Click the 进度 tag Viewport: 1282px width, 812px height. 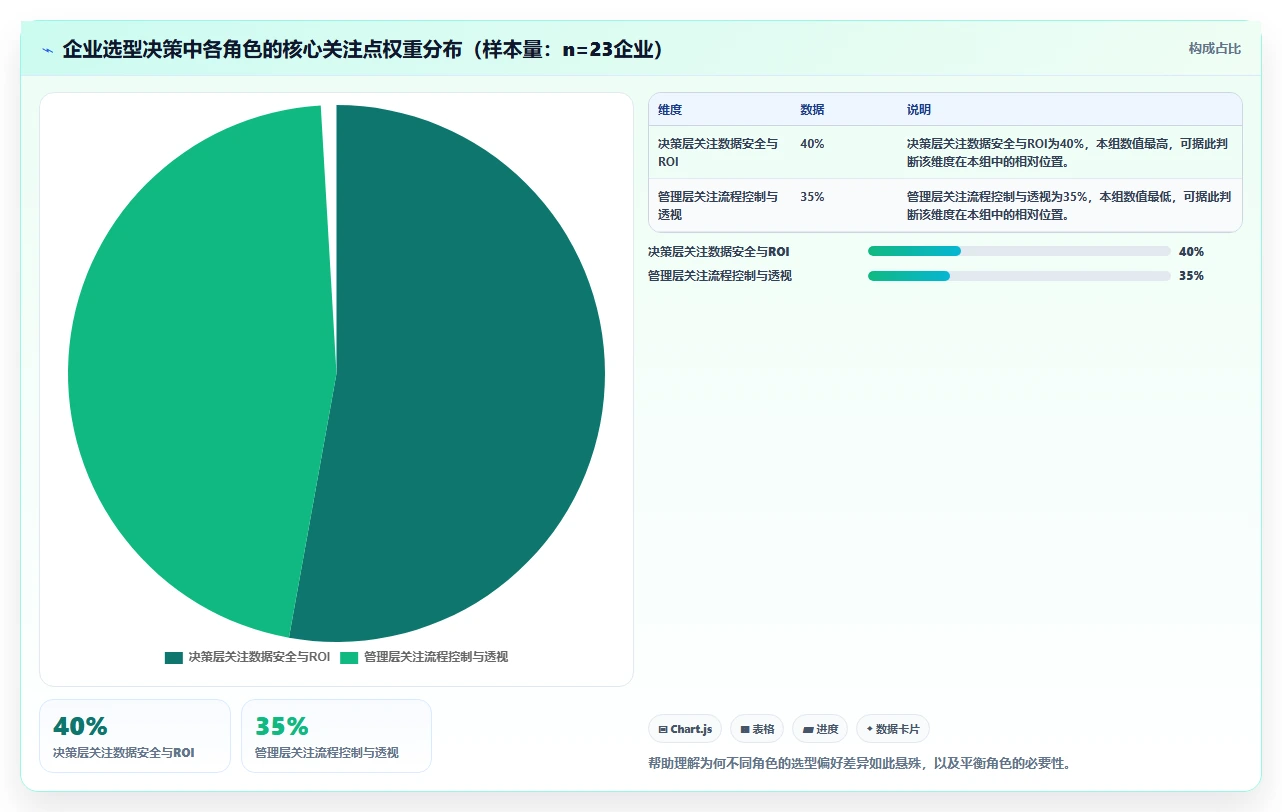(x=820, y=729)
